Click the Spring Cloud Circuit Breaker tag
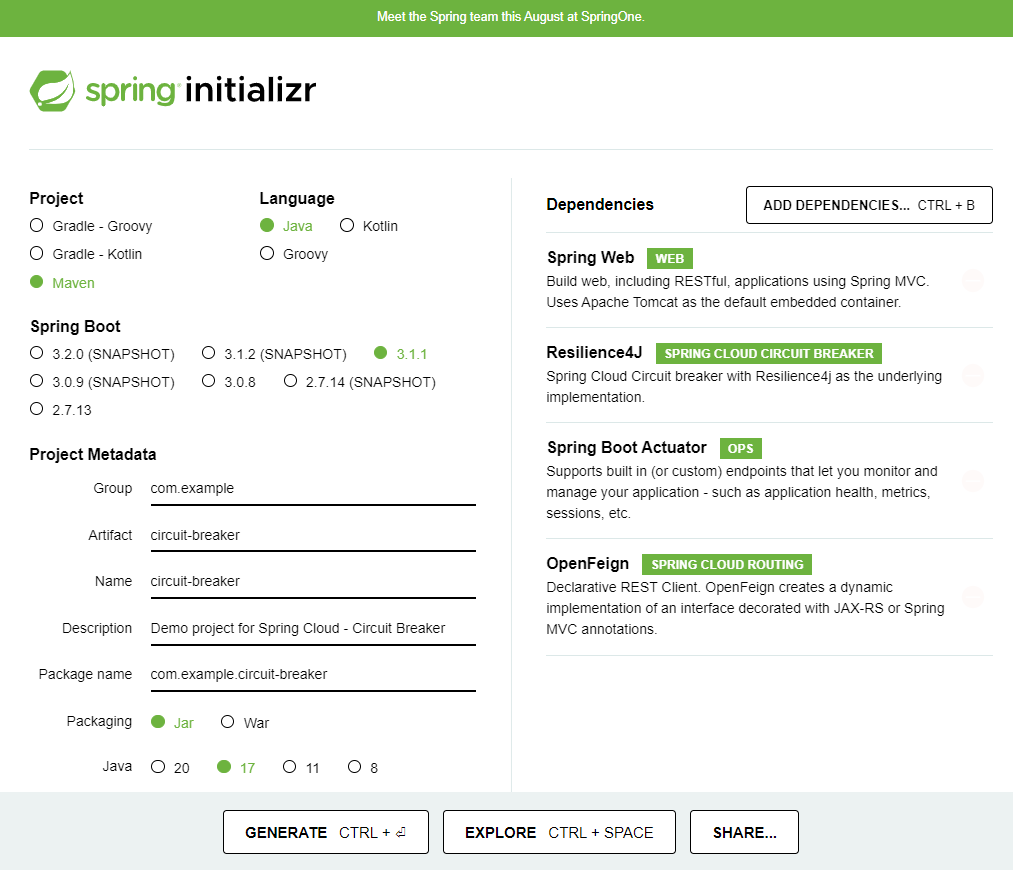The height and width of the screenshot is (870, 1013). click(x=769, y=353)
